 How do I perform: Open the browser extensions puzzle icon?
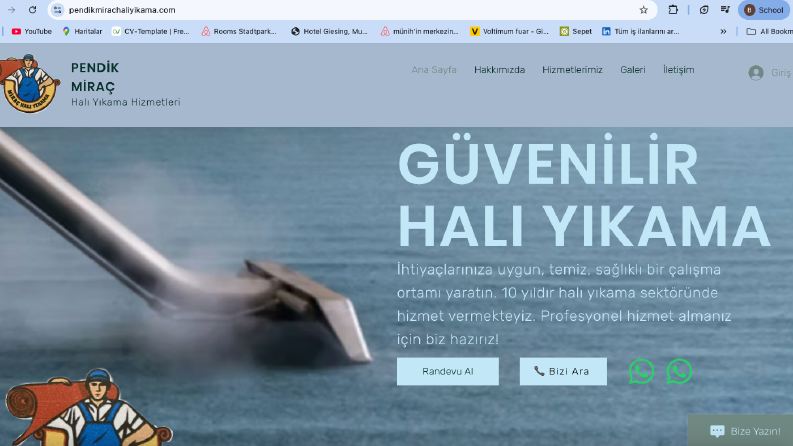673,10
